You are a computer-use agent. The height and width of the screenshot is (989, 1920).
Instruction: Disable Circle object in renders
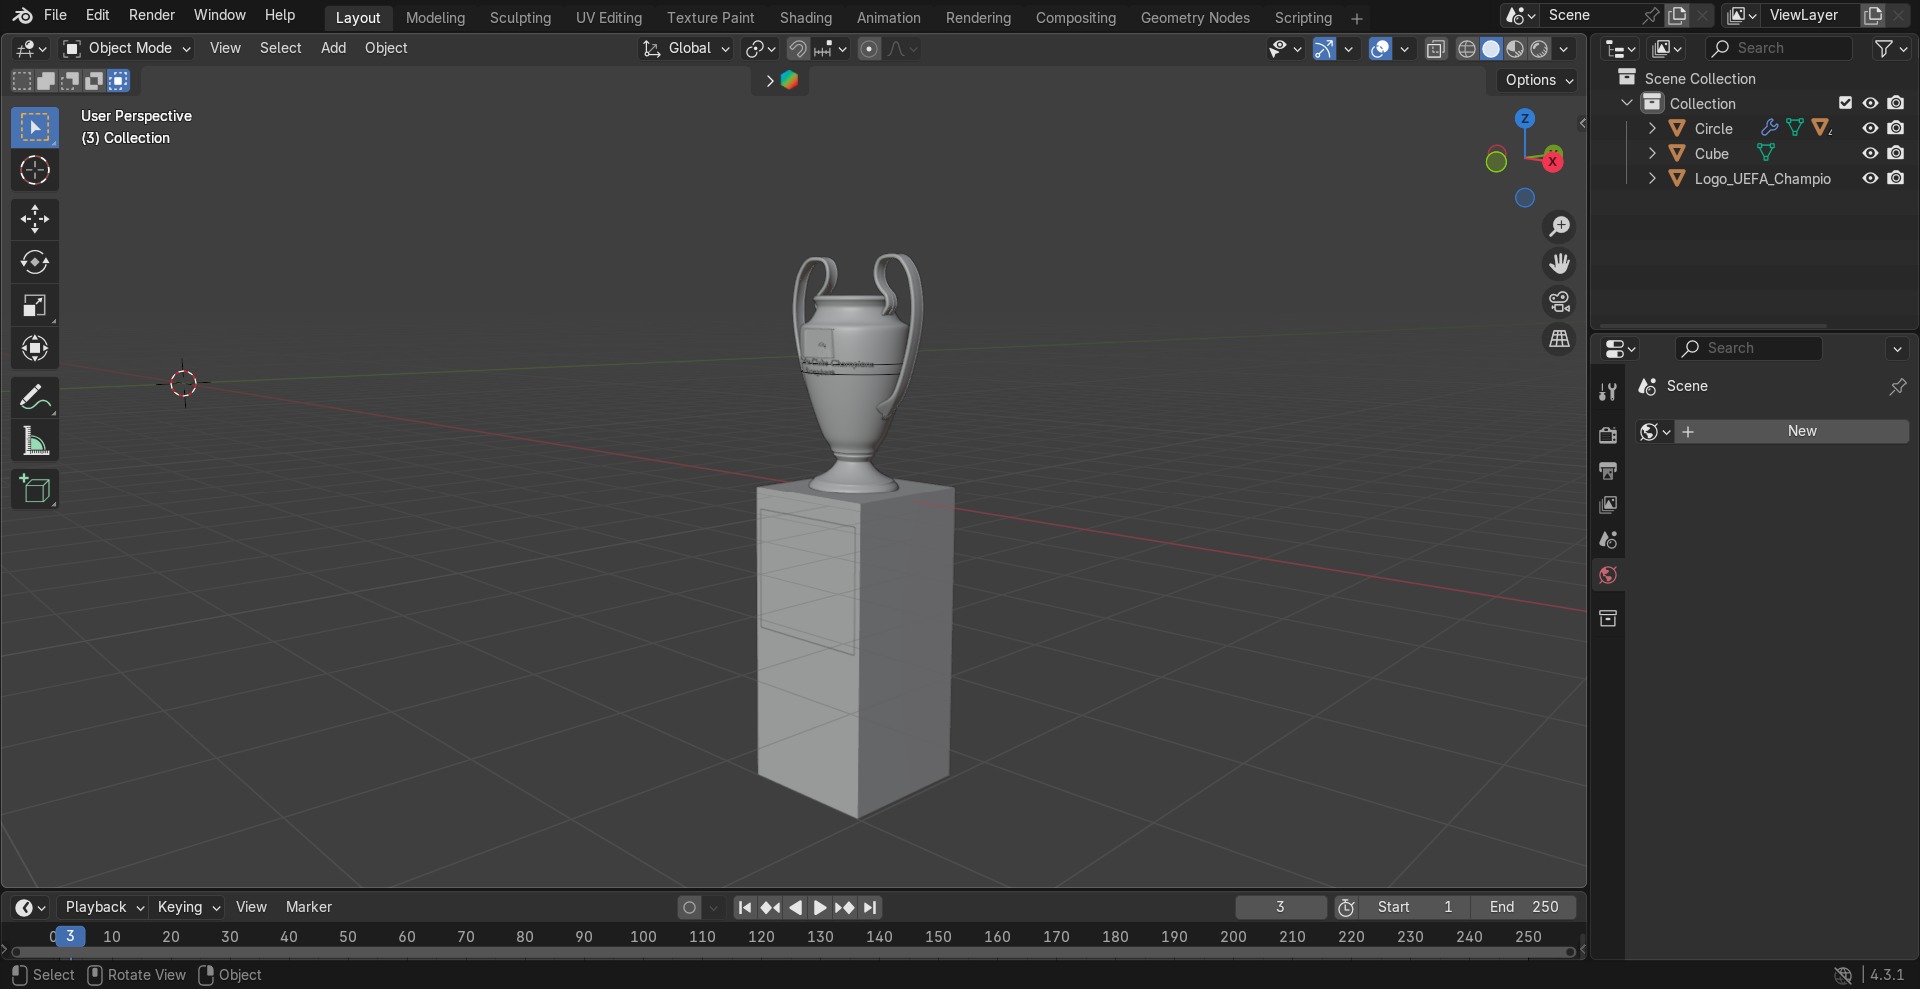coord(1896,128)
